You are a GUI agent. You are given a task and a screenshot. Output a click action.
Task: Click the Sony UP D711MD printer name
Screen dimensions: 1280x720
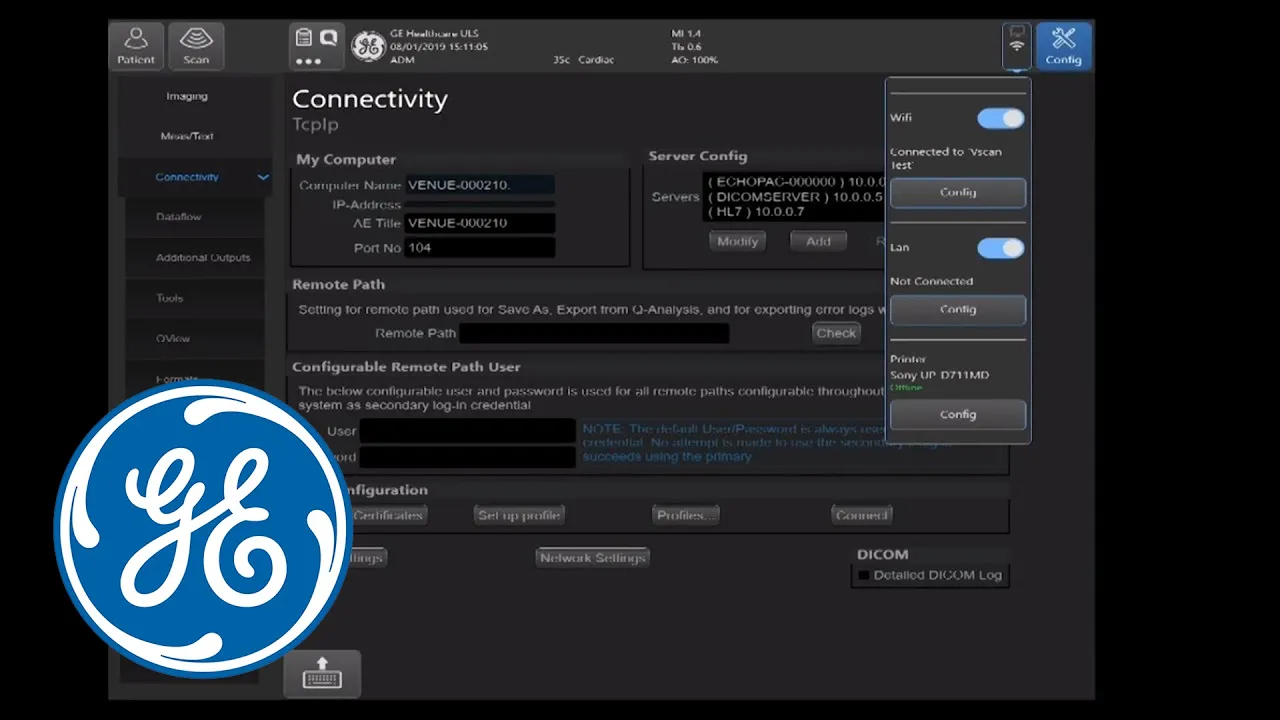939,375
